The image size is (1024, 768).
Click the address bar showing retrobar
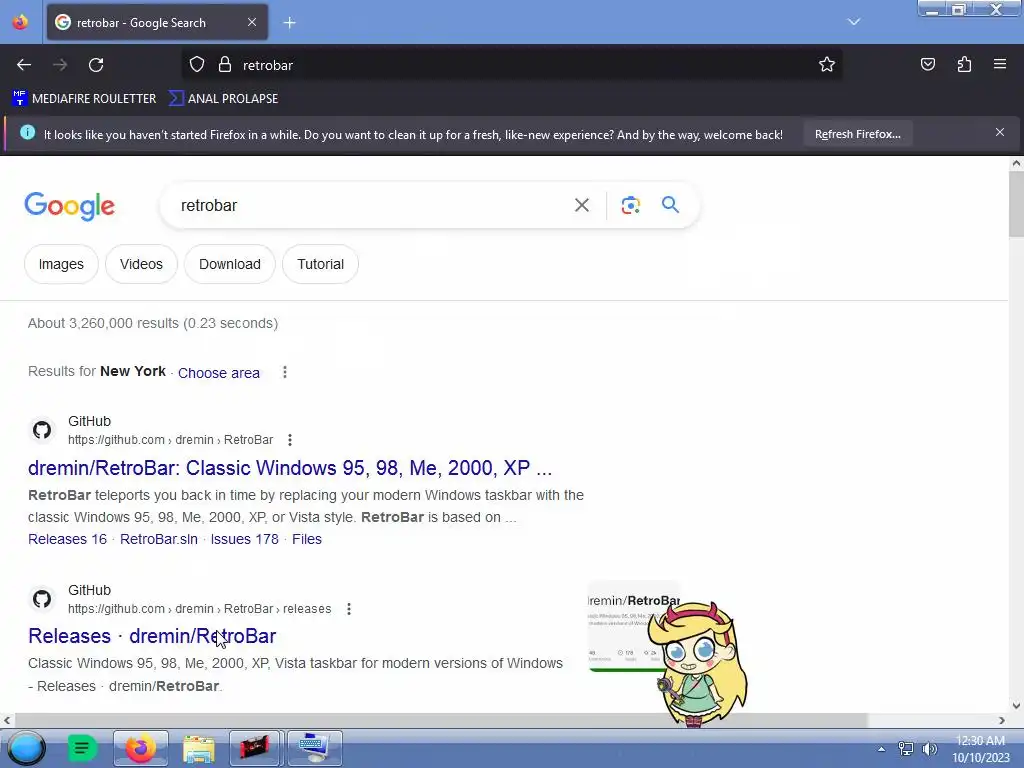click(511, 65)
